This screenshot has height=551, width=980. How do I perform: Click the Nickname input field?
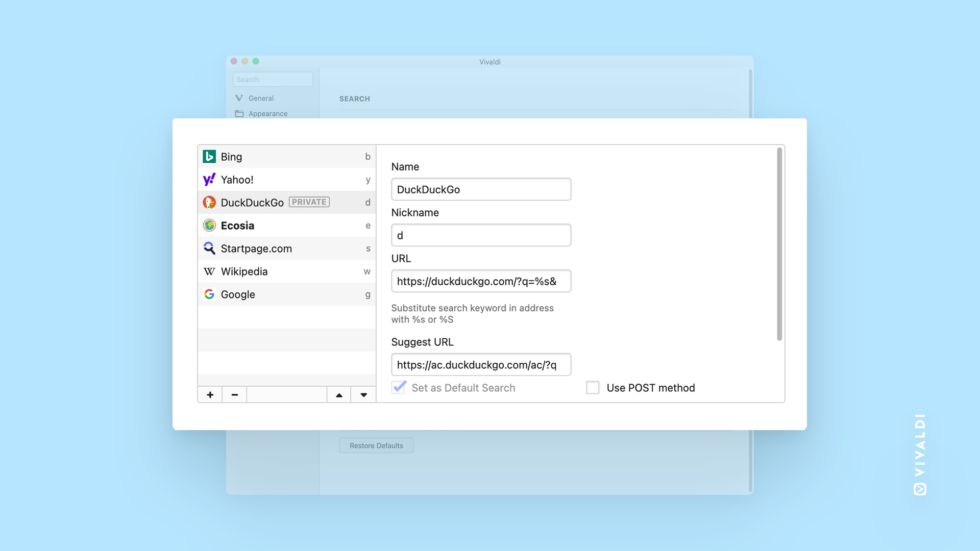(481, 235)
